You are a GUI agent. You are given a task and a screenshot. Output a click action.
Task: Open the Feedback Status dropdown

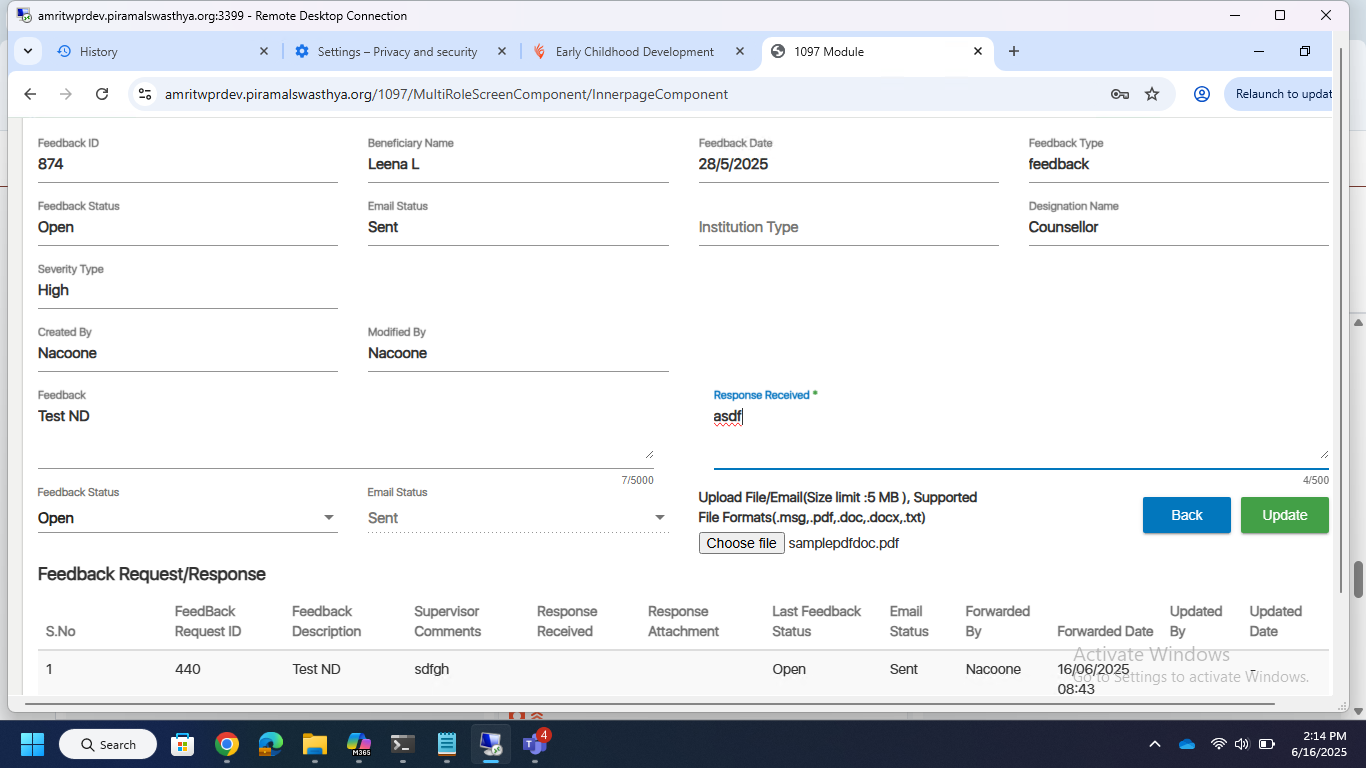[188, 518]
